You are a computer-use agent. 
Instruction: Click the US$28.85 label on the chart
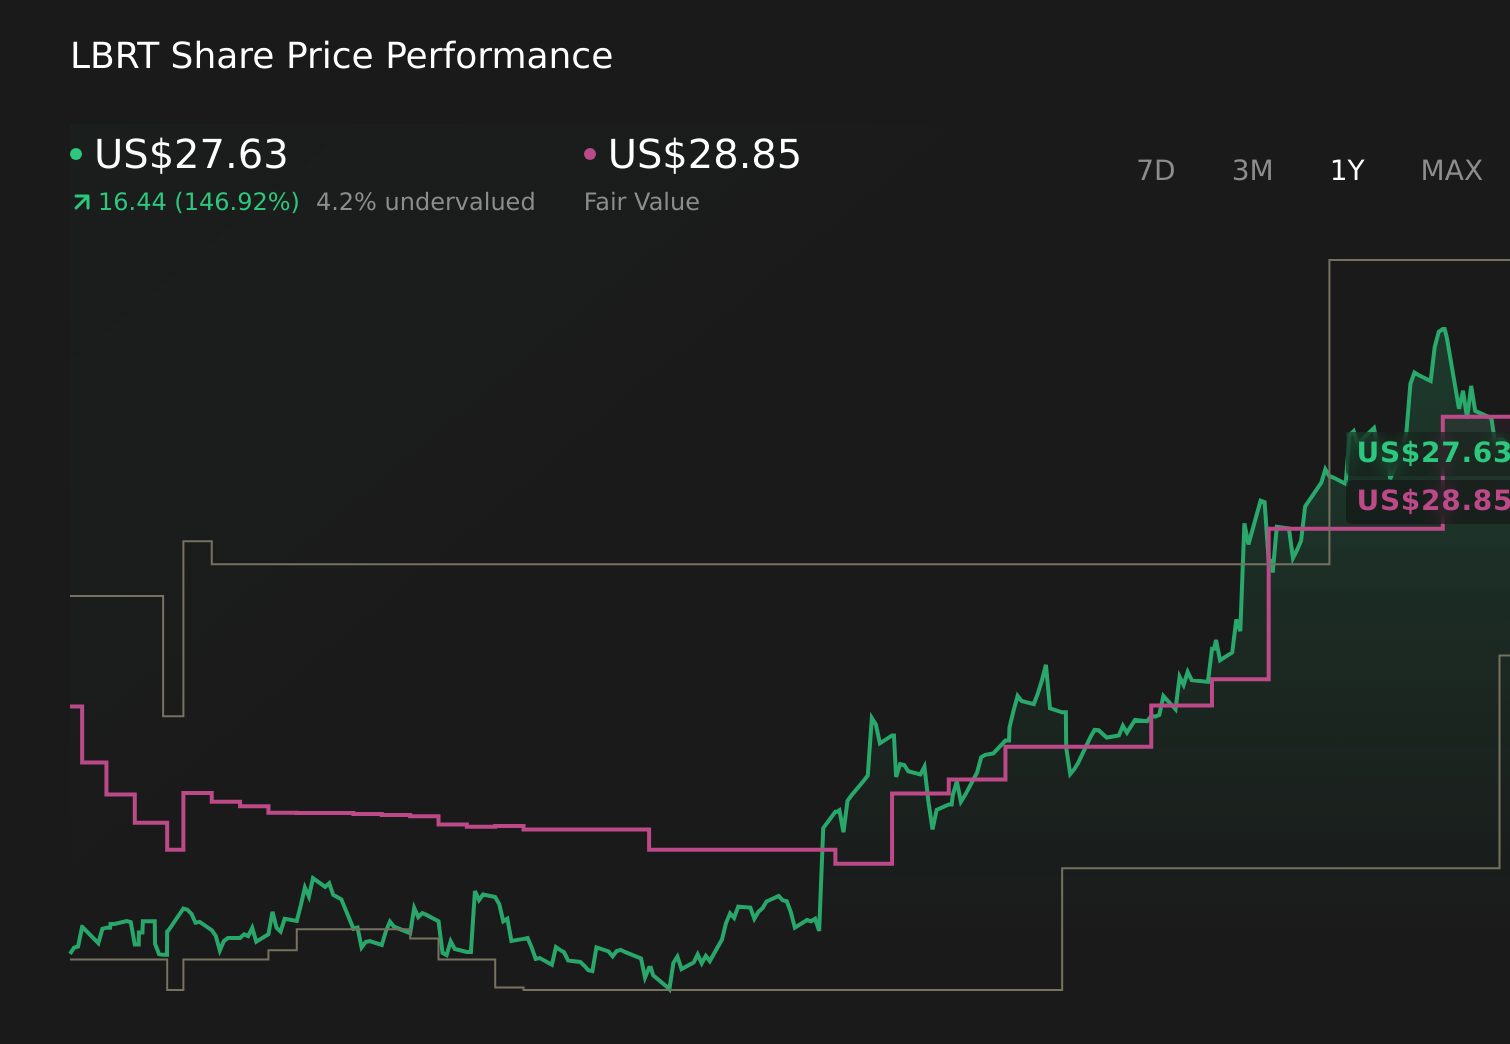(1435, 500)
